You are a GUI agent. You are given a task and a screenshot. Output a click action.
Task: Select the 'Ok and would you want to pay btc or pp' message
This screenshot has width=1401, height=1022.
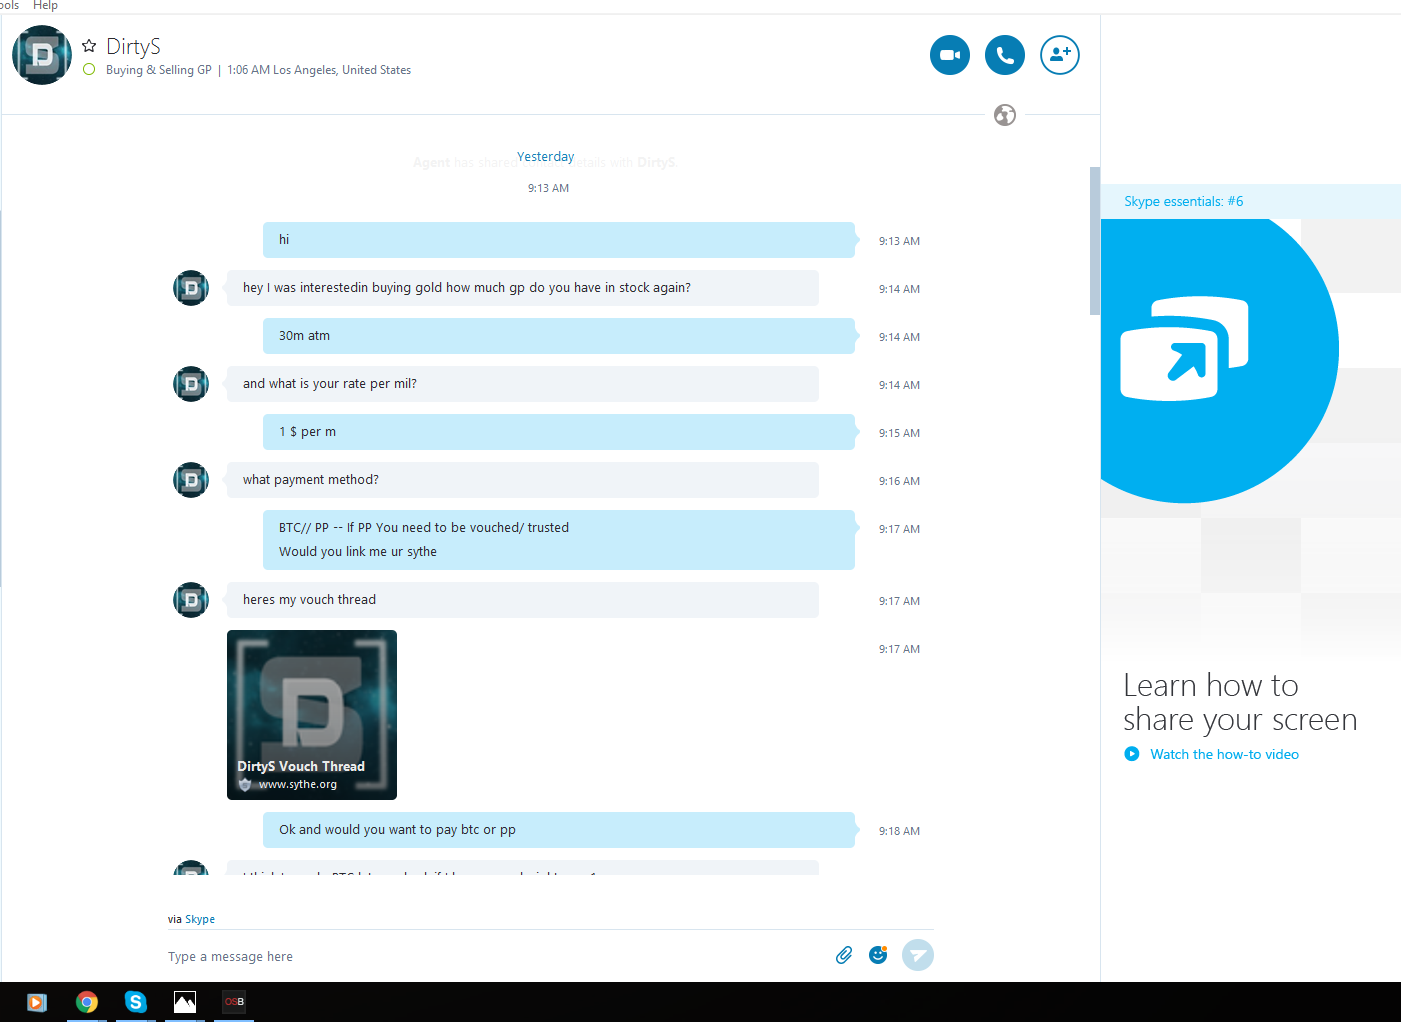(559, 830)
